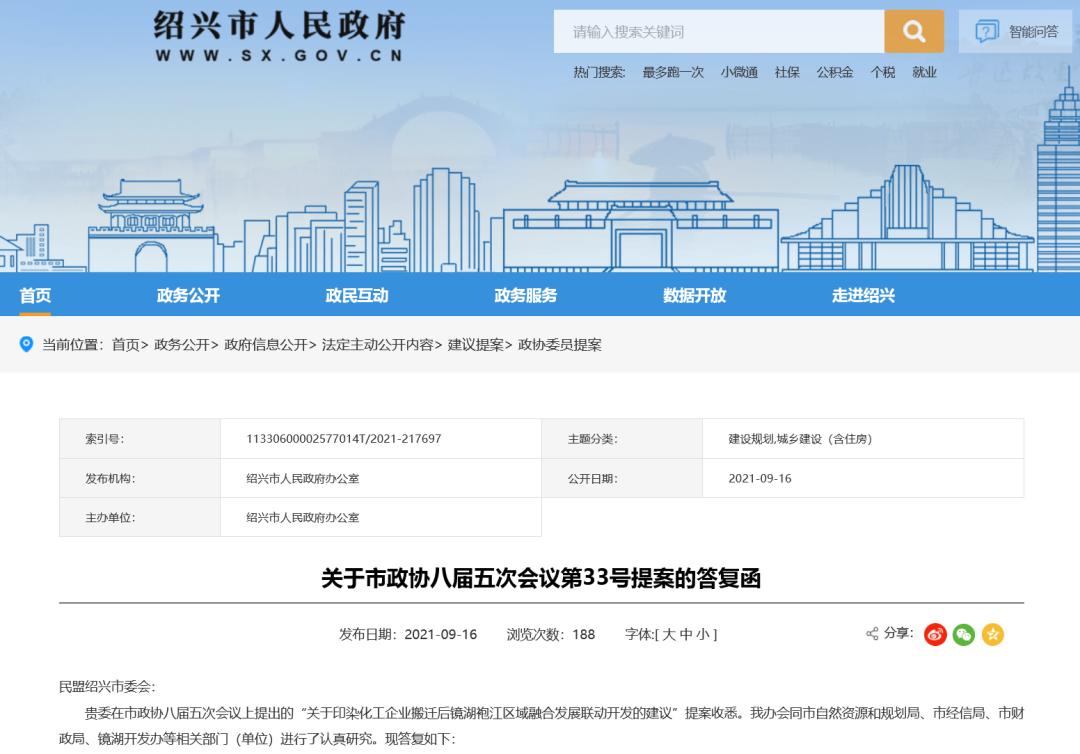Share article to Qzone

(x=990, y=633)
